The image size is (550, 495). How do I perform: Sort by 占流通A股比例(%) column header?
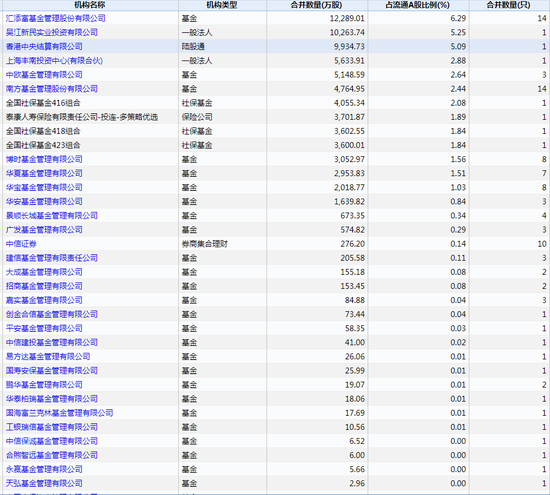pos(417,5)
